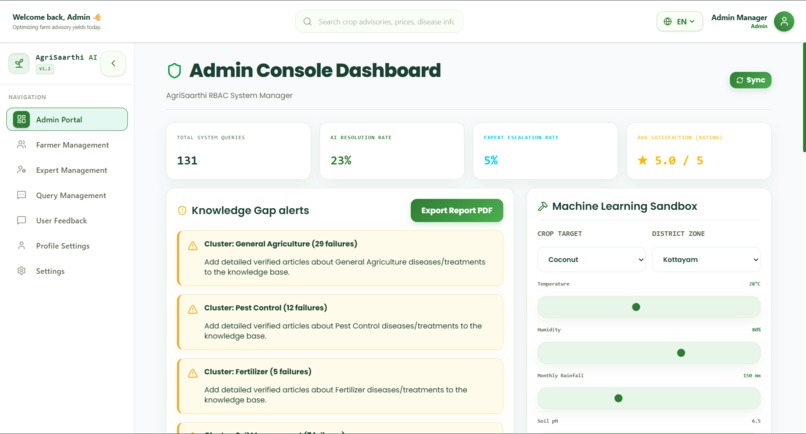Open the EN language dropdown
The width and height of the screenshot is (806, 434).
[x=680, y=22]
